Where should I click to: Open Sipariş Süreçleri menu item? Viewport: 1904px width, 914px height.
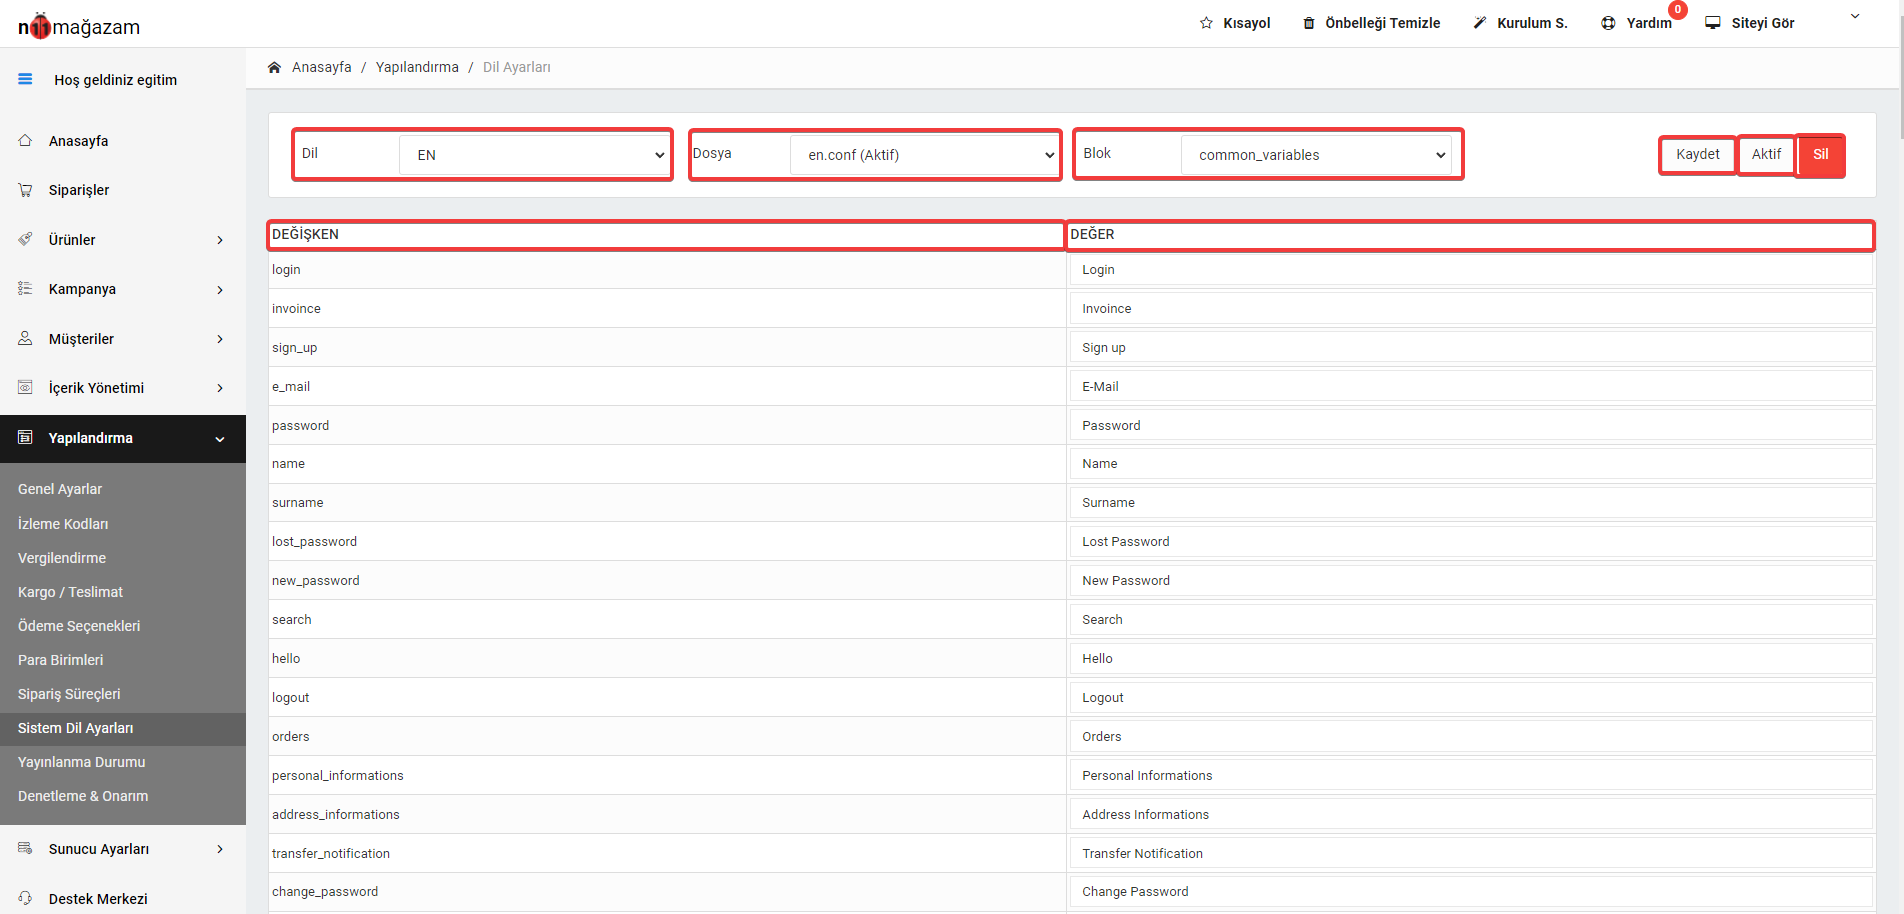[69, 694]
